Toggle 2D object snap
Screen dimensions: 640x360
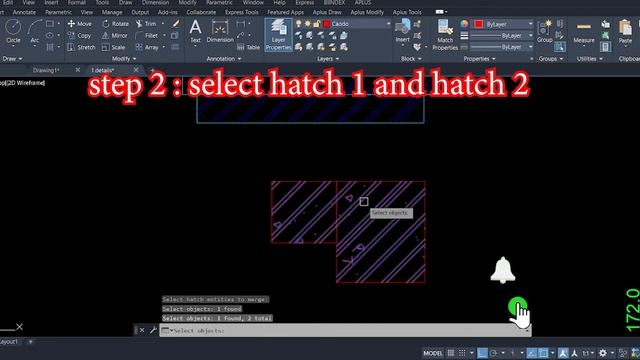pyautogui.click(x=543, y=353)
